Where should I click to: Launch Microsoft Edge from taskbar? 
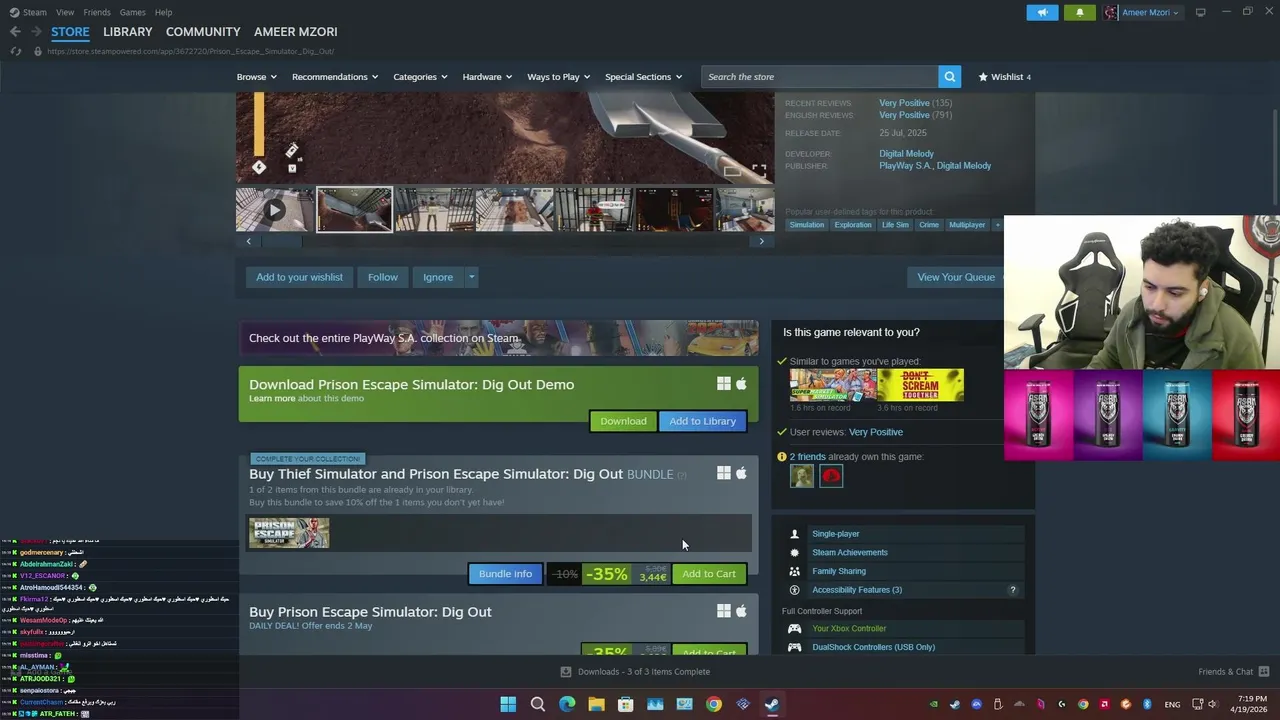pyautogui.click(x=567, y=704)
